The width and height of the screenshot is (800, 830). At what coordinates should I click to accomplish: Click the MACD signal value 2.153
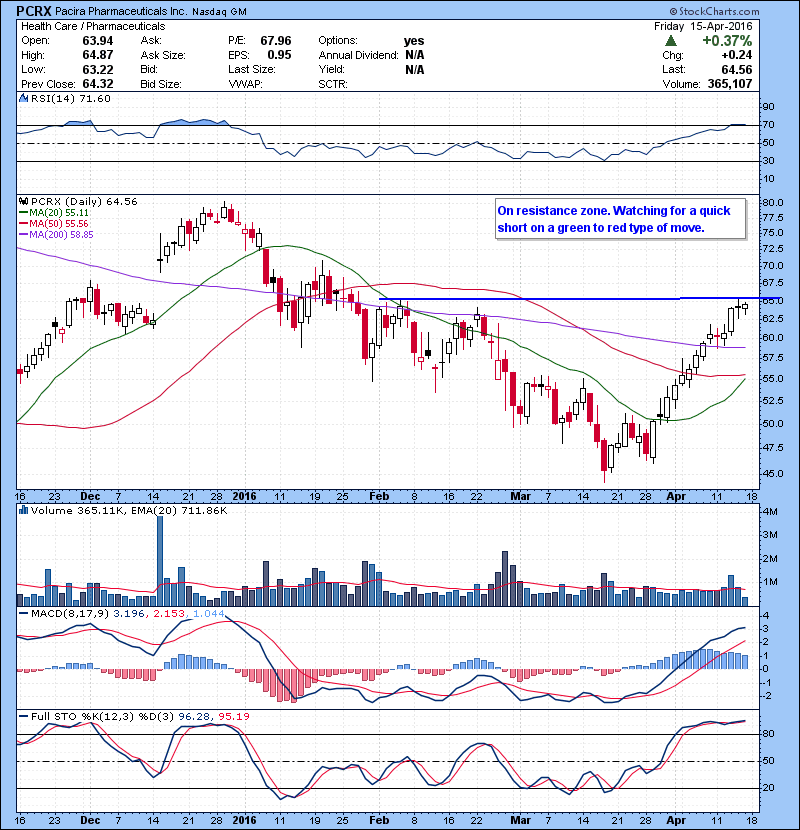point(169,614)
